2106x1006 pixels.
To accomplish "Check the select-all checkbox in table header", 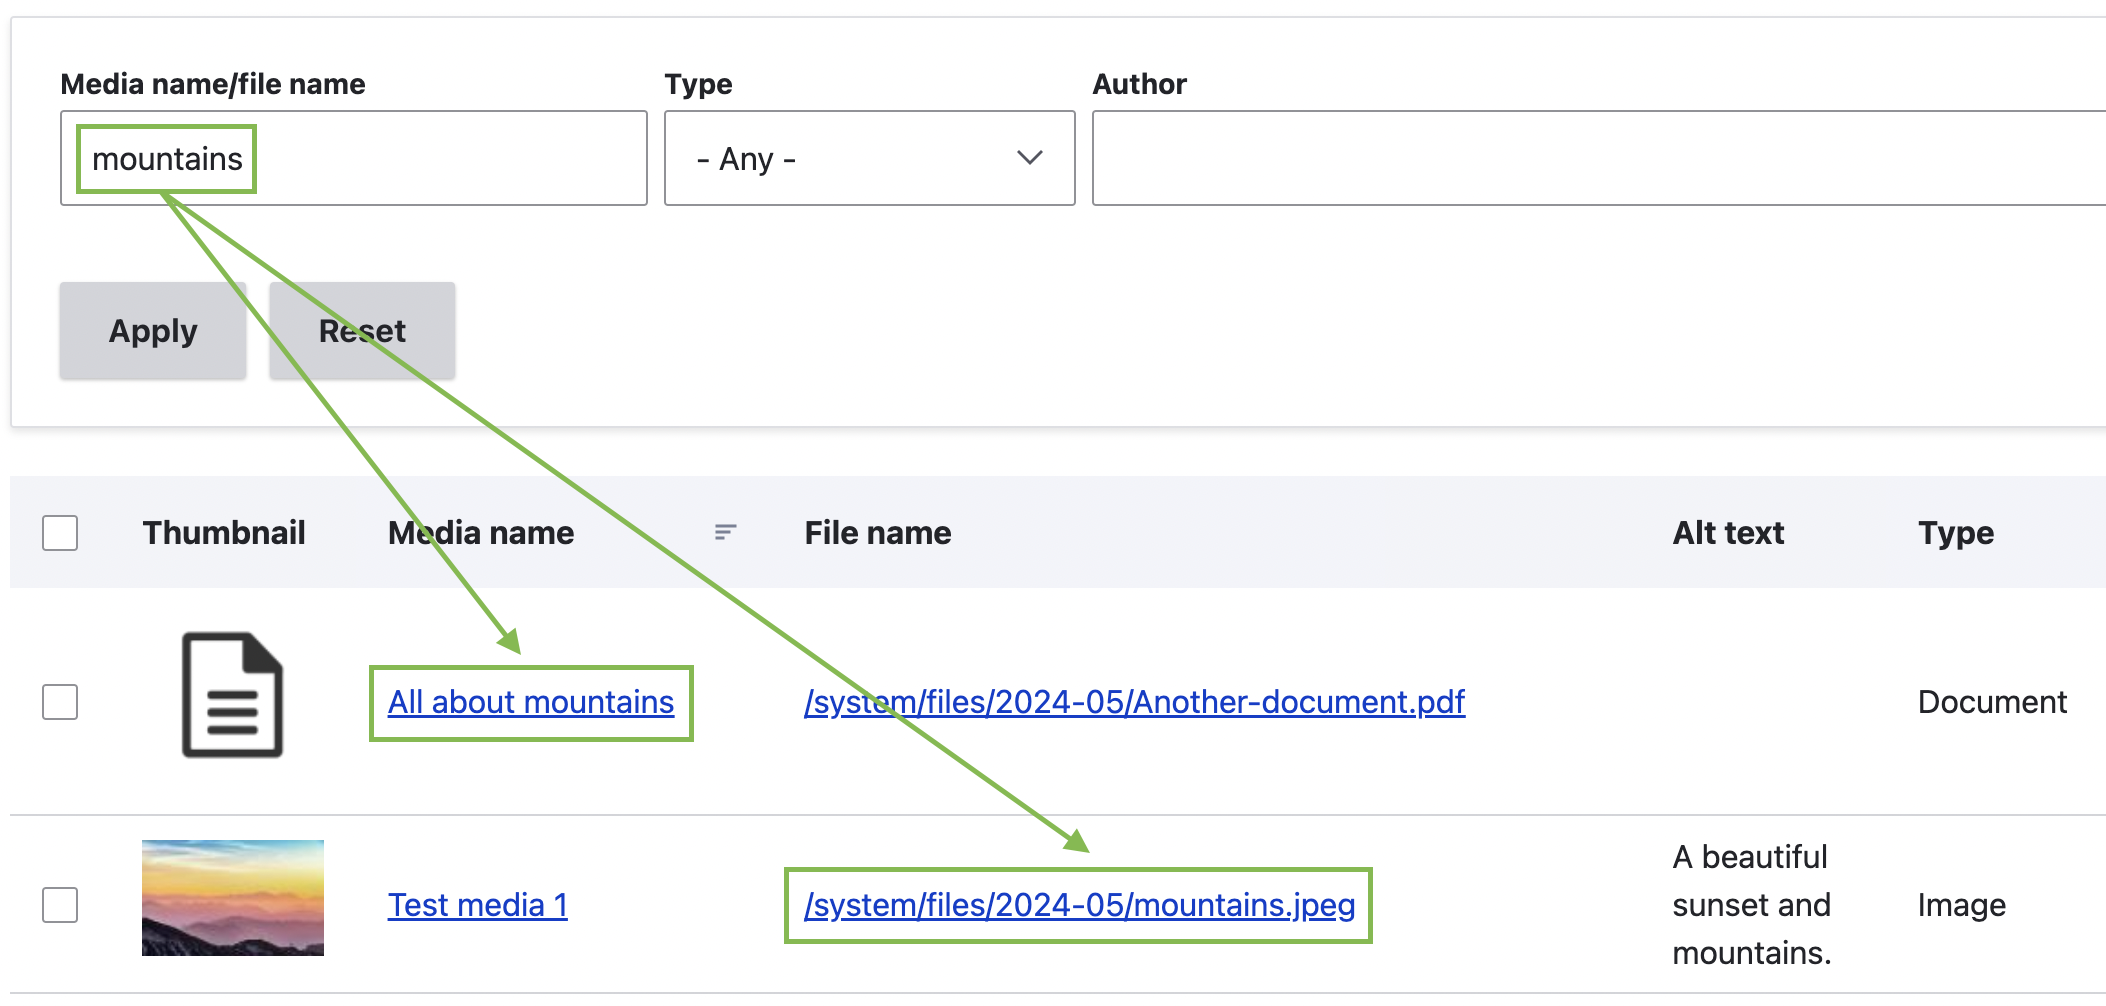I will point(60,533).
